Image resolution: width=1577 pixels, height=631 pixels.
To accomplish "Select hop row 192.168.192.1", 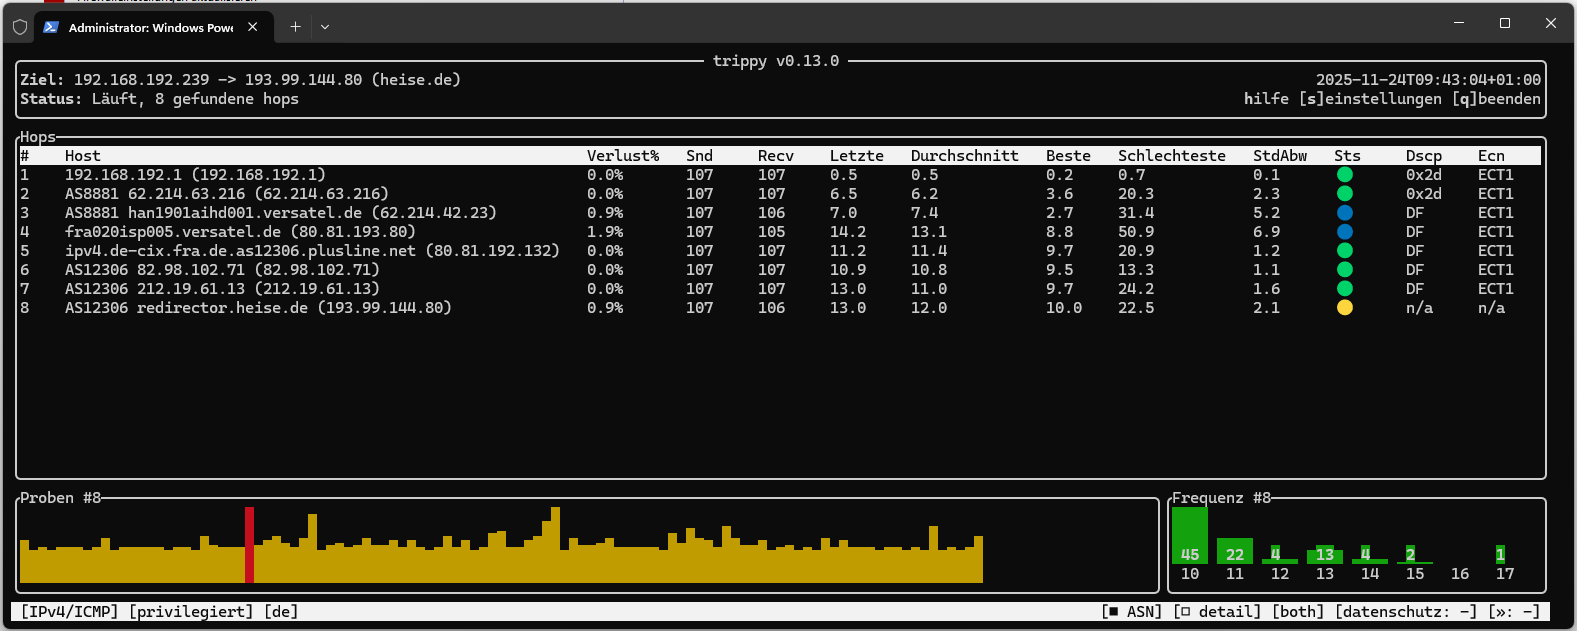I will pos(780,174).
